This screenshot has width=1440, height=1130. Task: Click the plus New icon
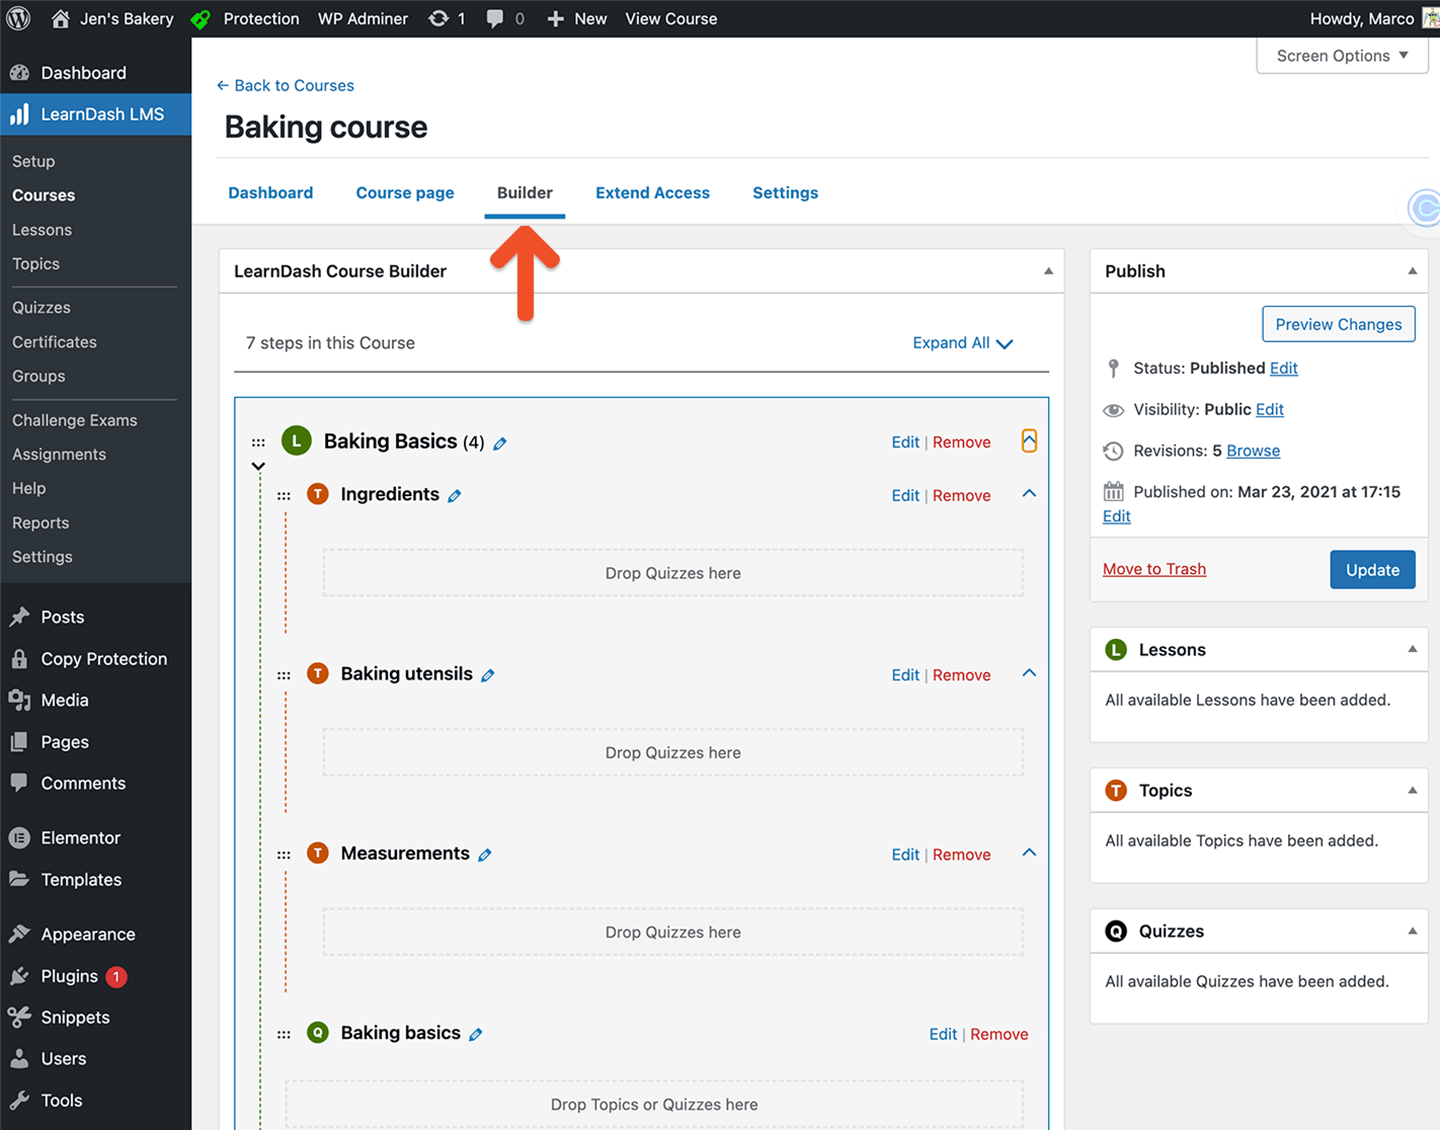coord(556,19)
